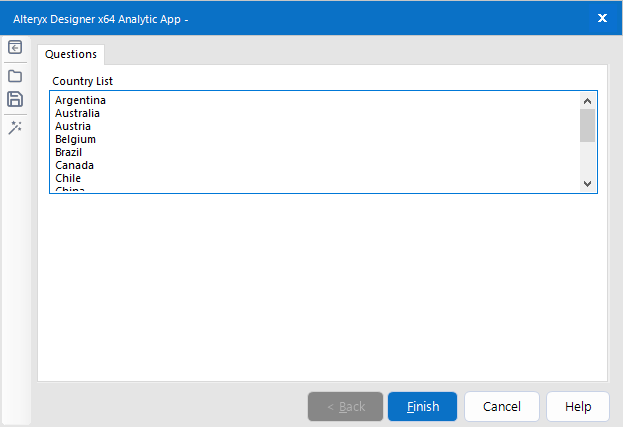Click the Cancel button
This screenshot has height=427, width=623.
coord(502,407)
